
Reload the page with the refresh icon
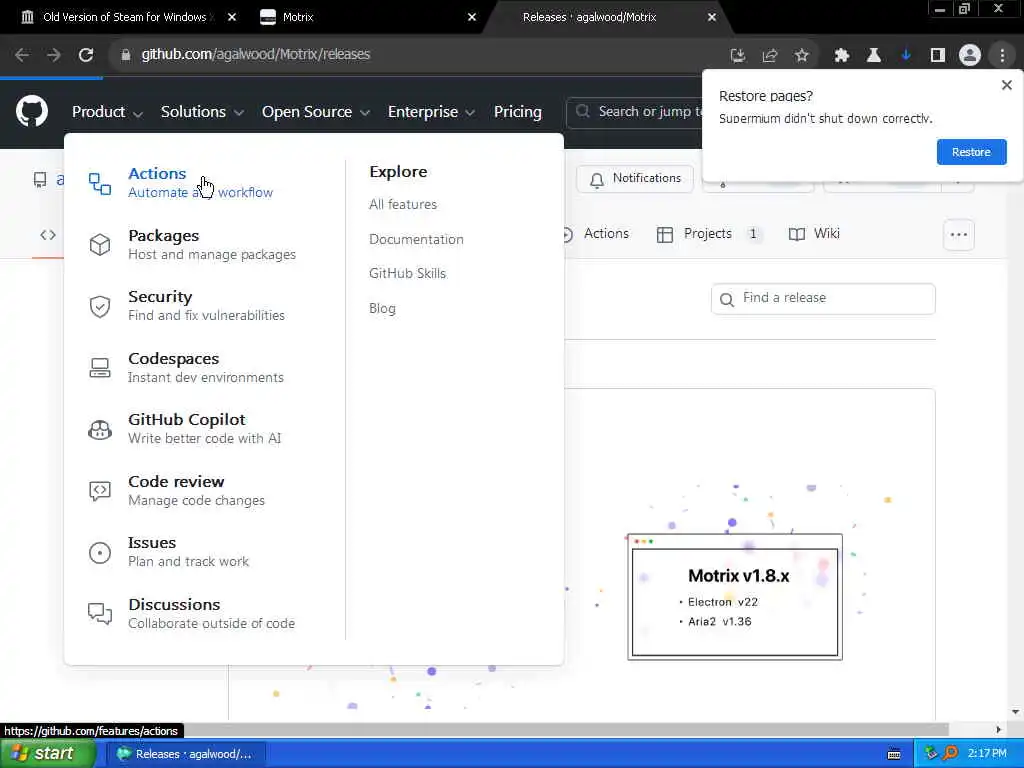tap(86, 55)
